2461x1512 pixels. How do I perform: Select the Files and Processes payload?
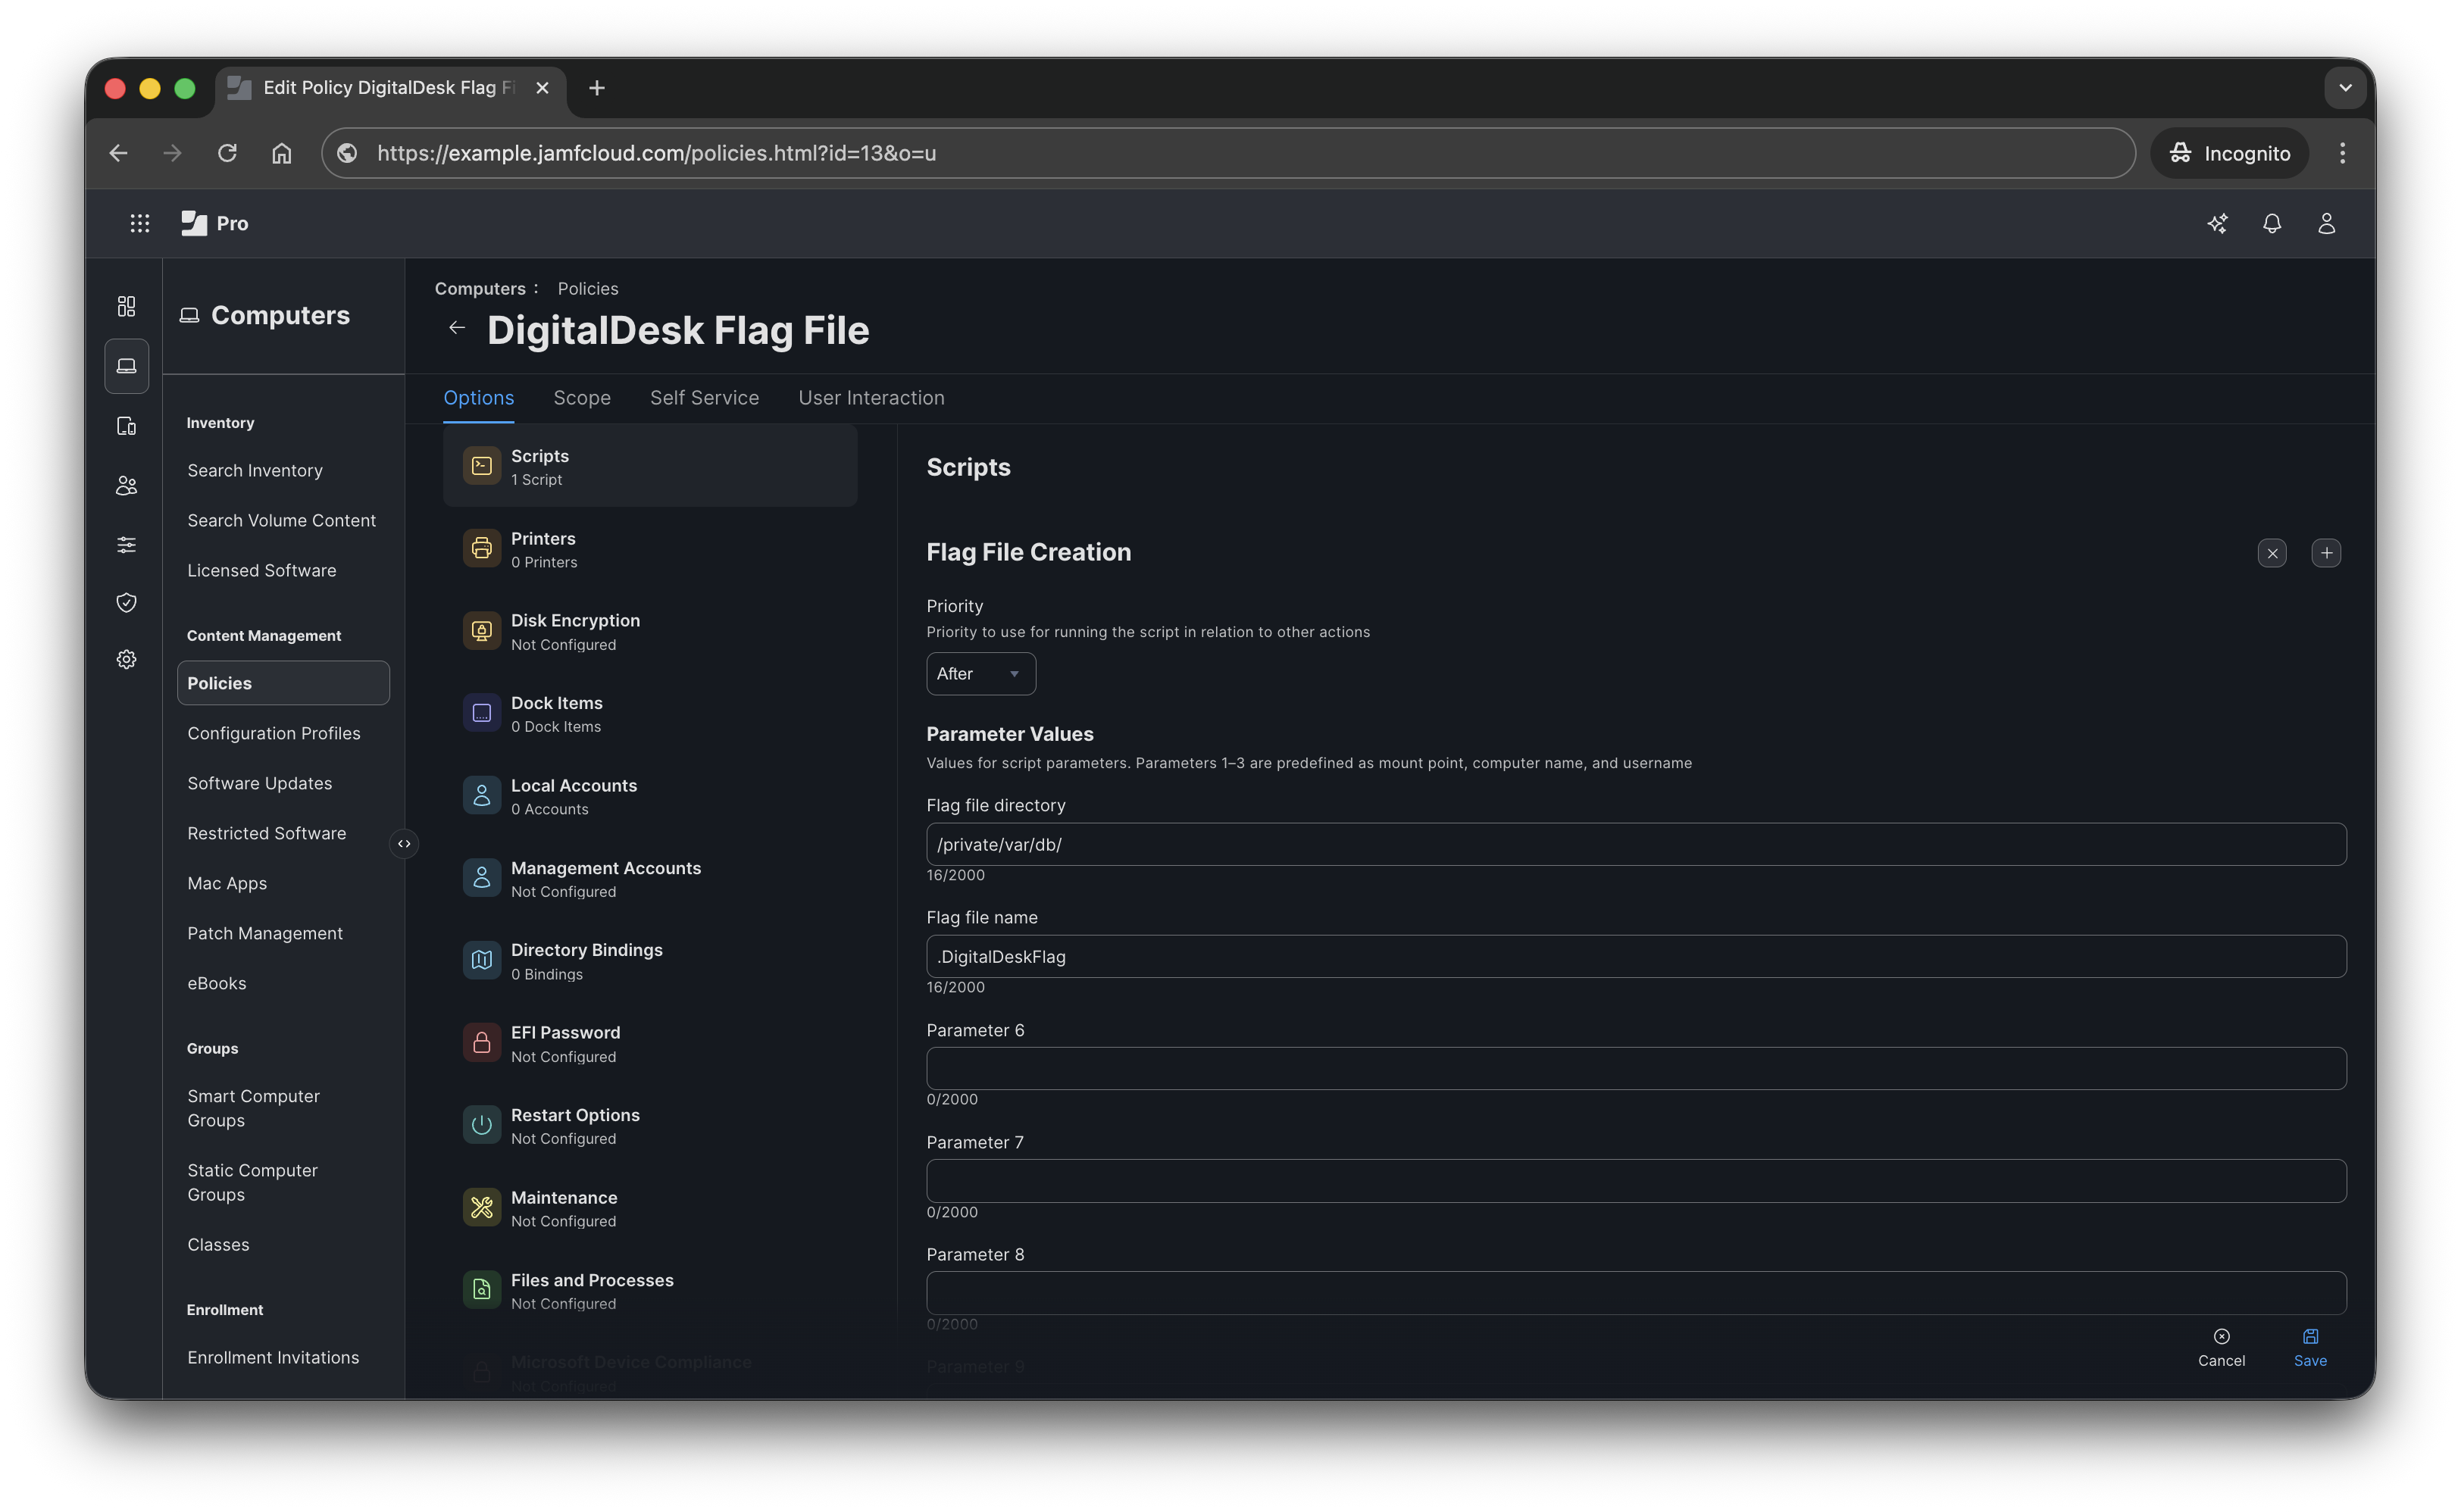(592, 1290)
